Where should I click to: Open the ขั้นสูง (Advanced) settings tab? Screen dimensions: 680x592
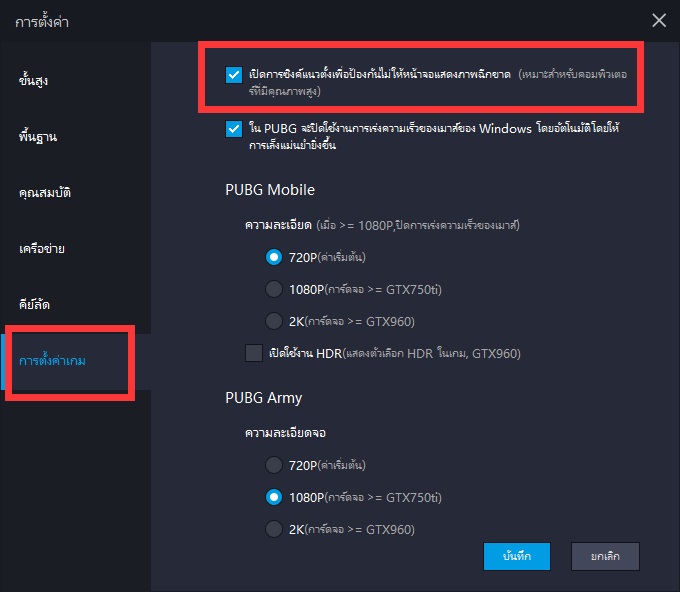tap(34, 80)
